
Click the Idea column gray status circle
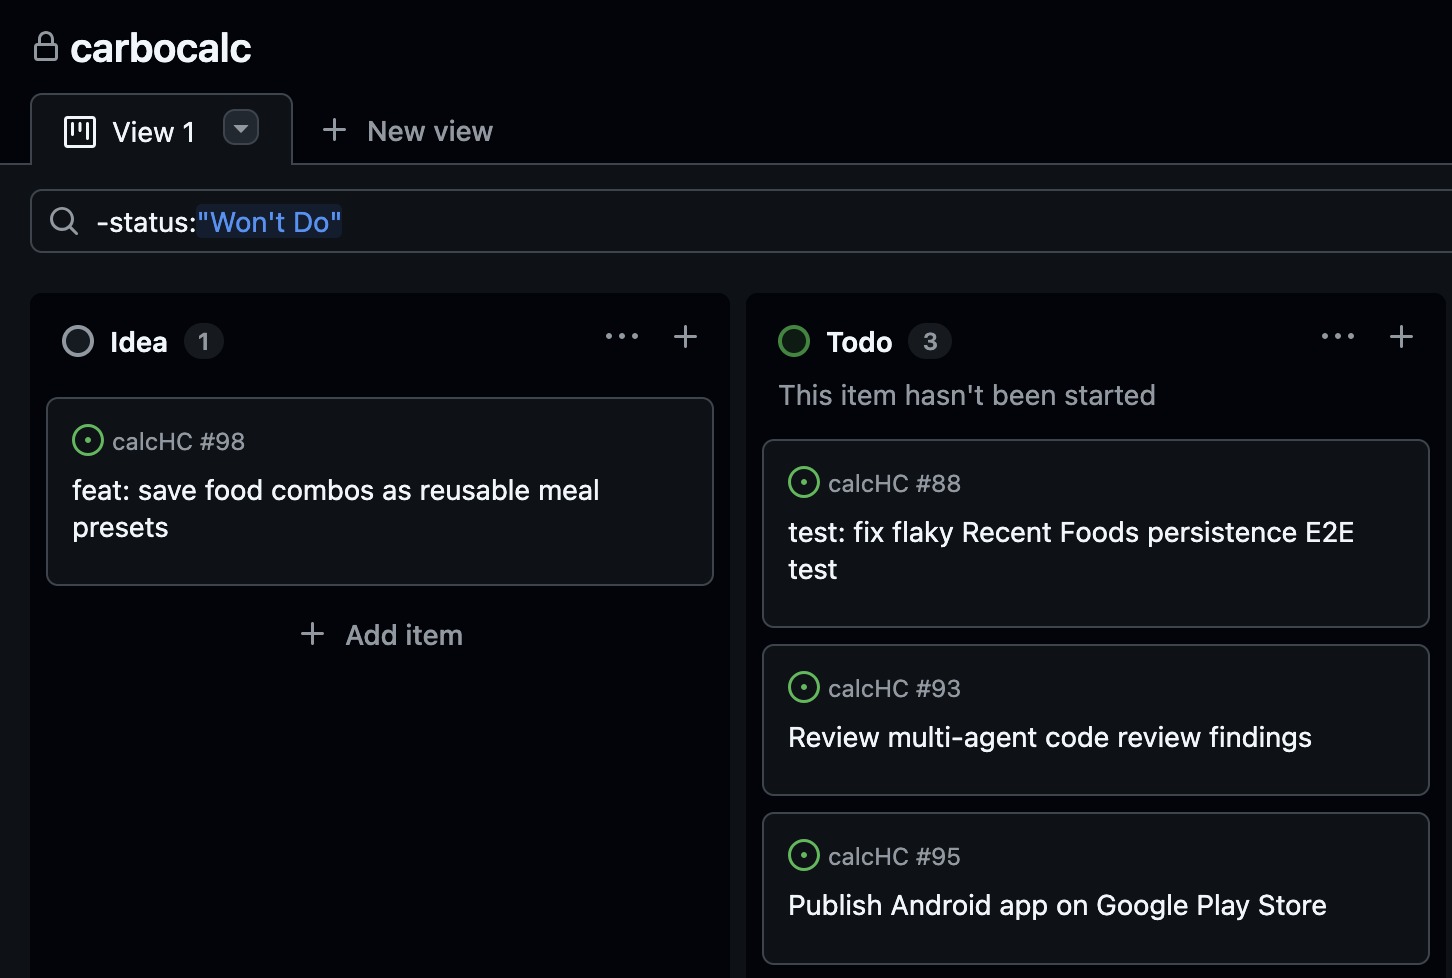point(78,342)
